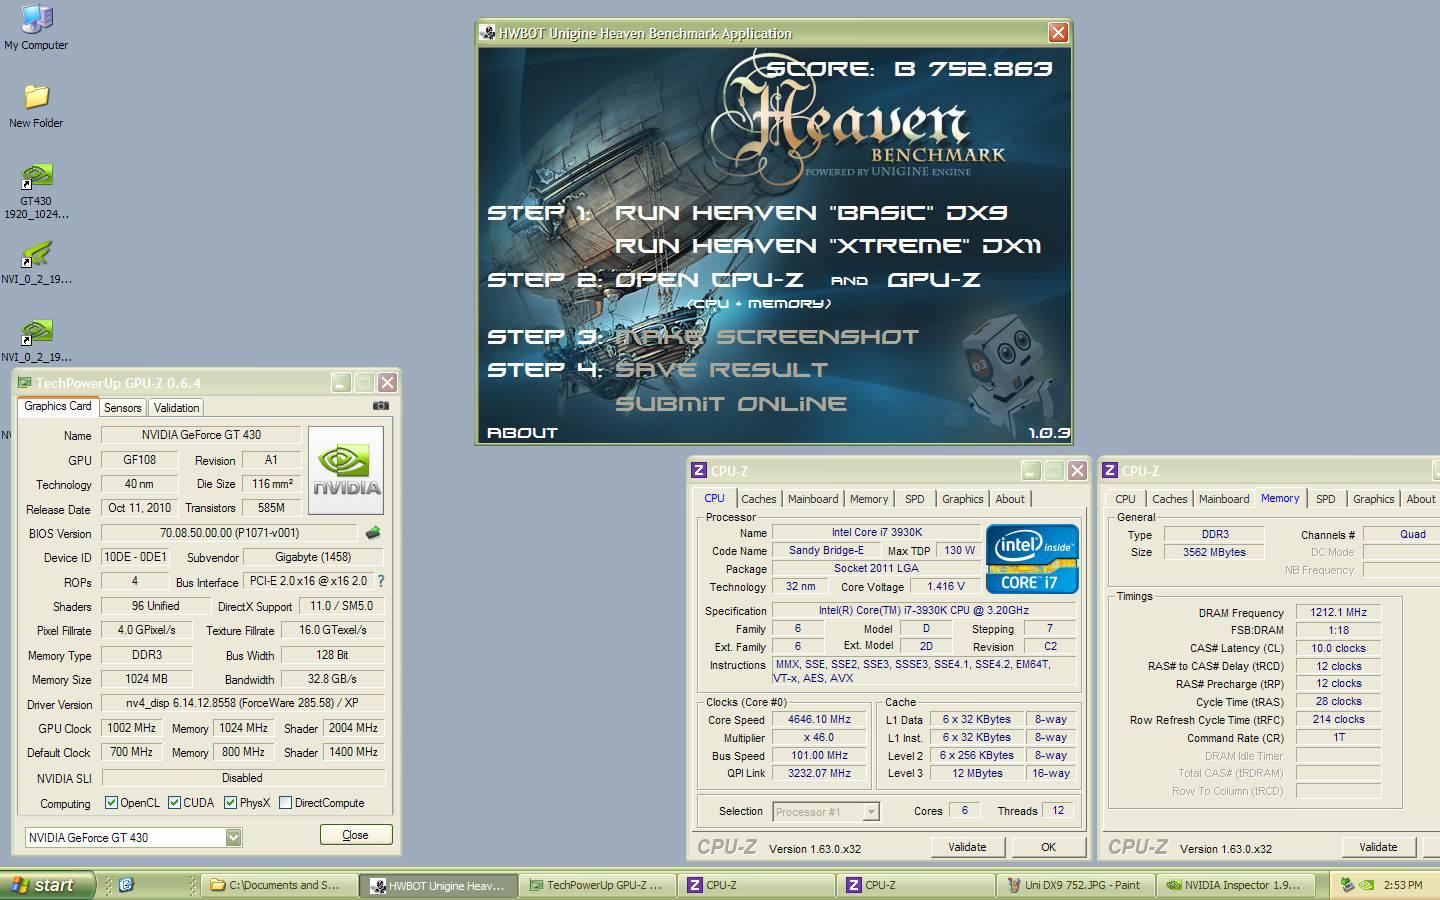Click Submit Online in Heaven
Viewport: 1440px width, 900px height.
coord(731,404)
